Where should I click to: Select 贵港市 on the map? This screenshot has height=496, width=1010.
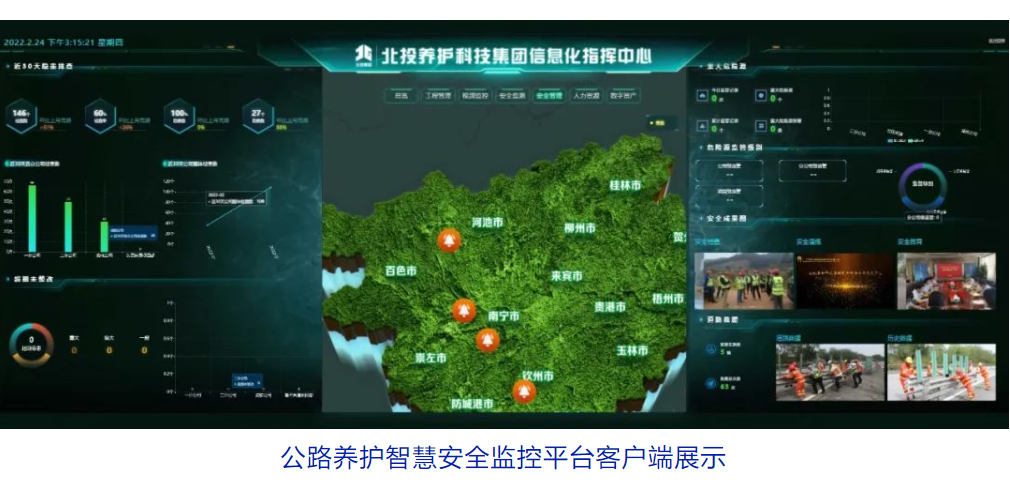tap(609, 307)
